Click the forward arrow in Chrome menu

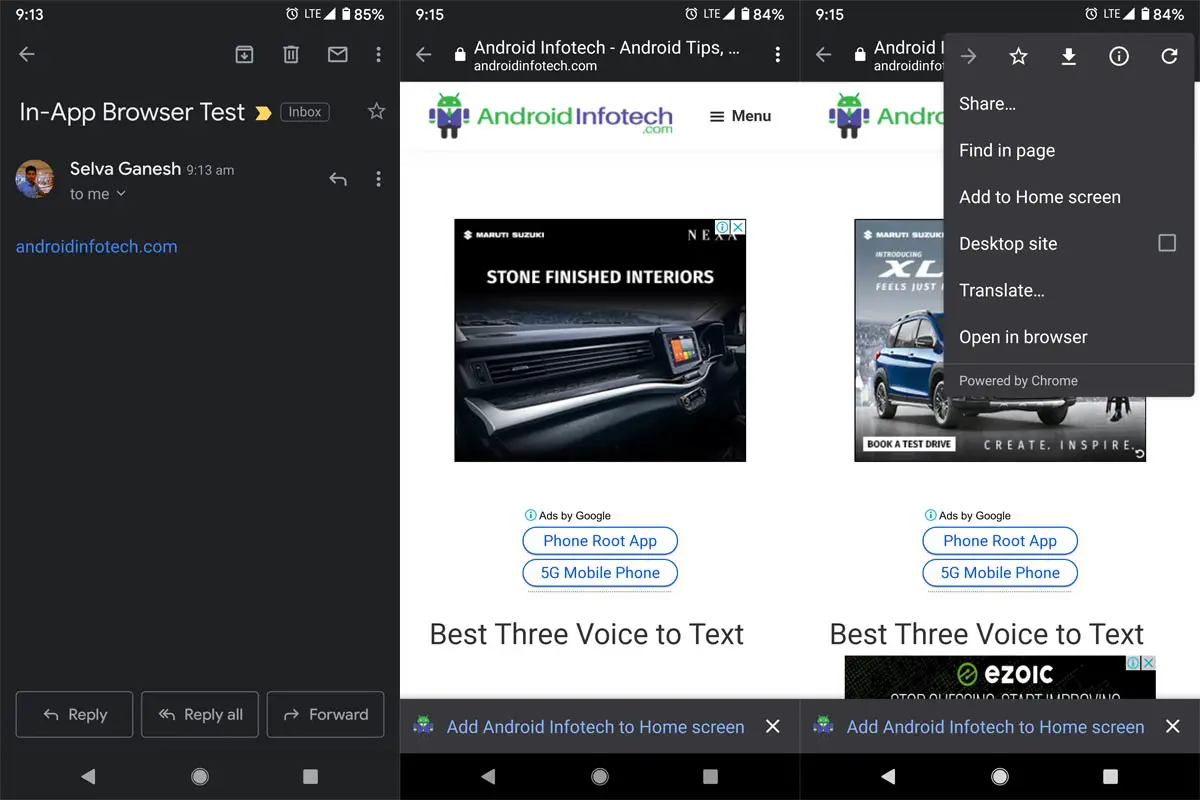(x=968, y=57)
